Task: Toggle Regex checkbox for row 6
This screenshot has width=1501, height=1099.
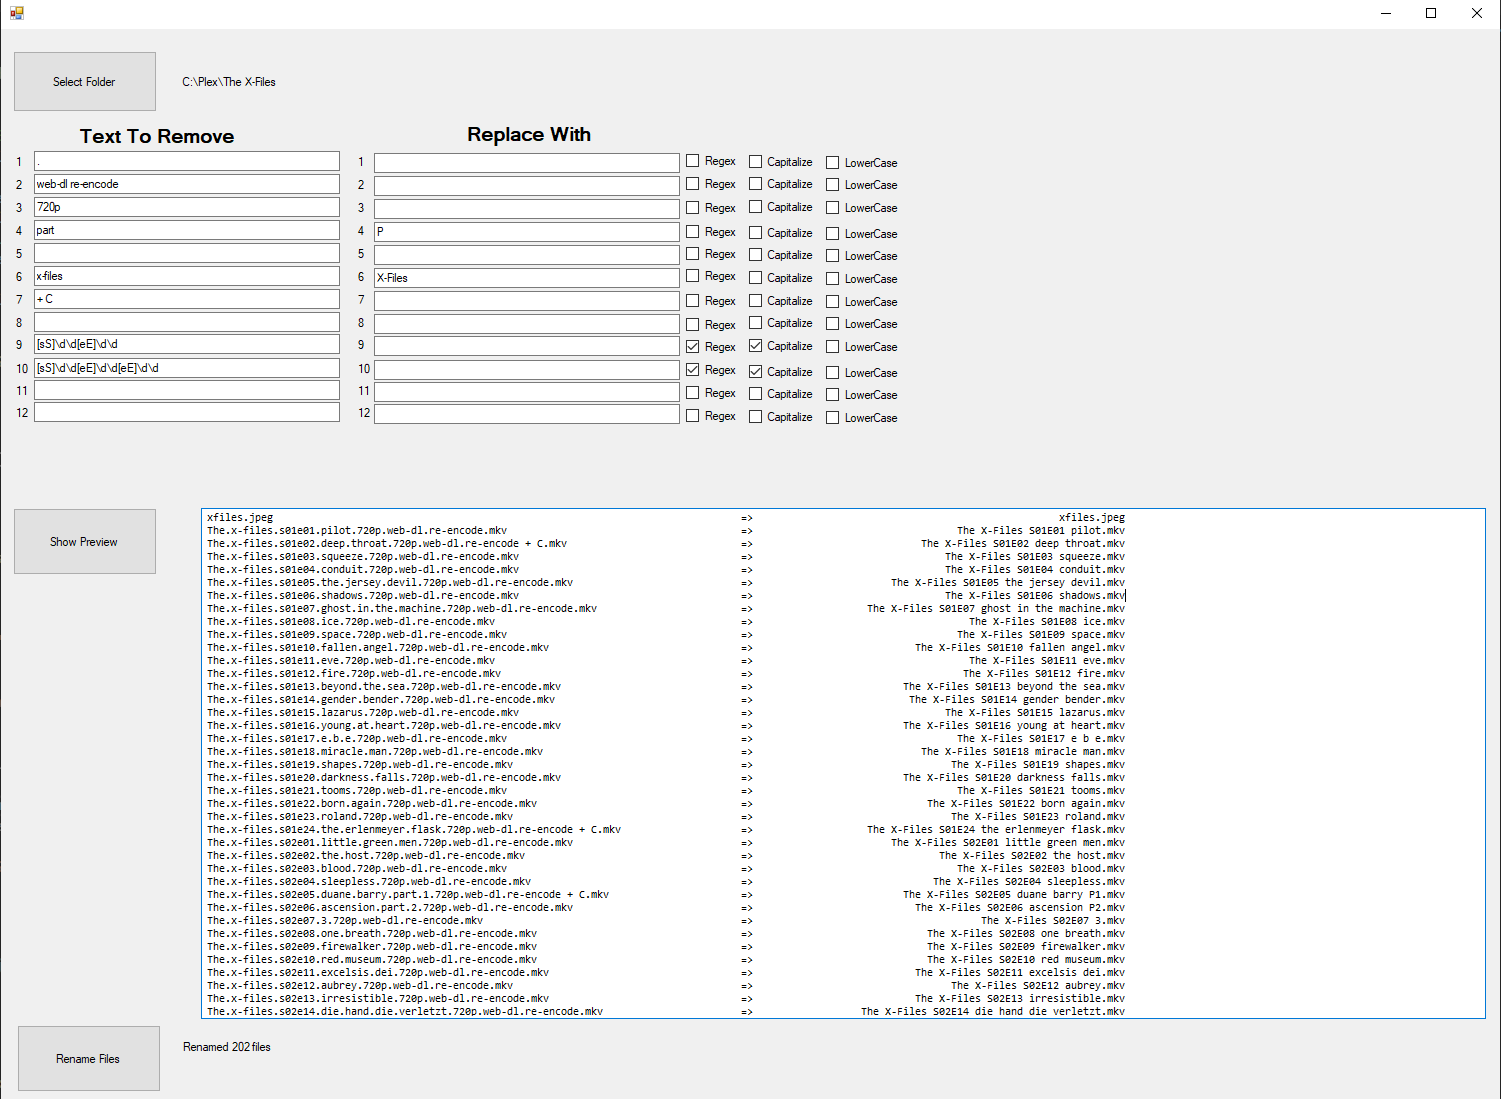Action: coord(692,275)
